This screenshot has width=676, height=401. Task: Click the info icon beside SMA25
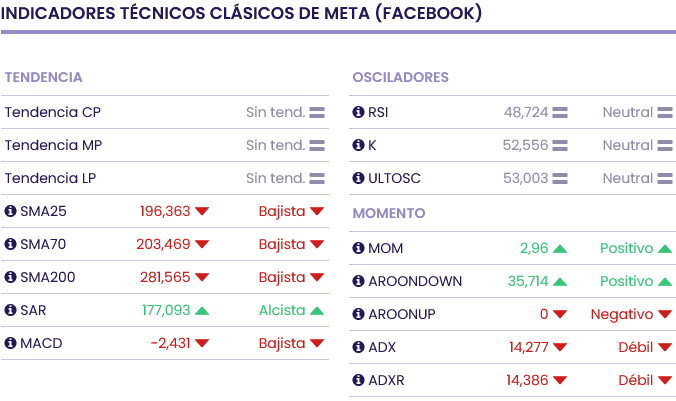(x=10, y=211)
